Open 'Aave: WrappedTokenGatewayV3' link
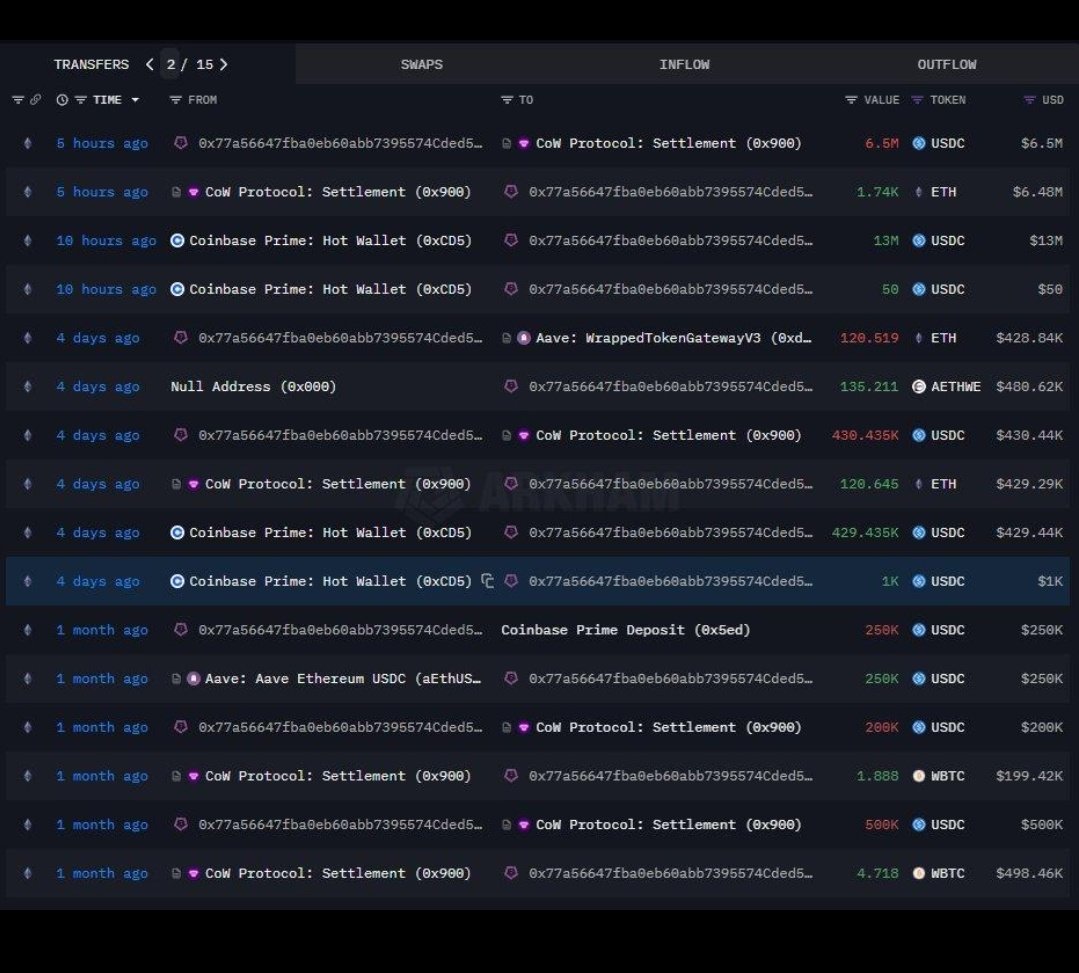This screenshot has width=1079, height=973. pos(674,338)
